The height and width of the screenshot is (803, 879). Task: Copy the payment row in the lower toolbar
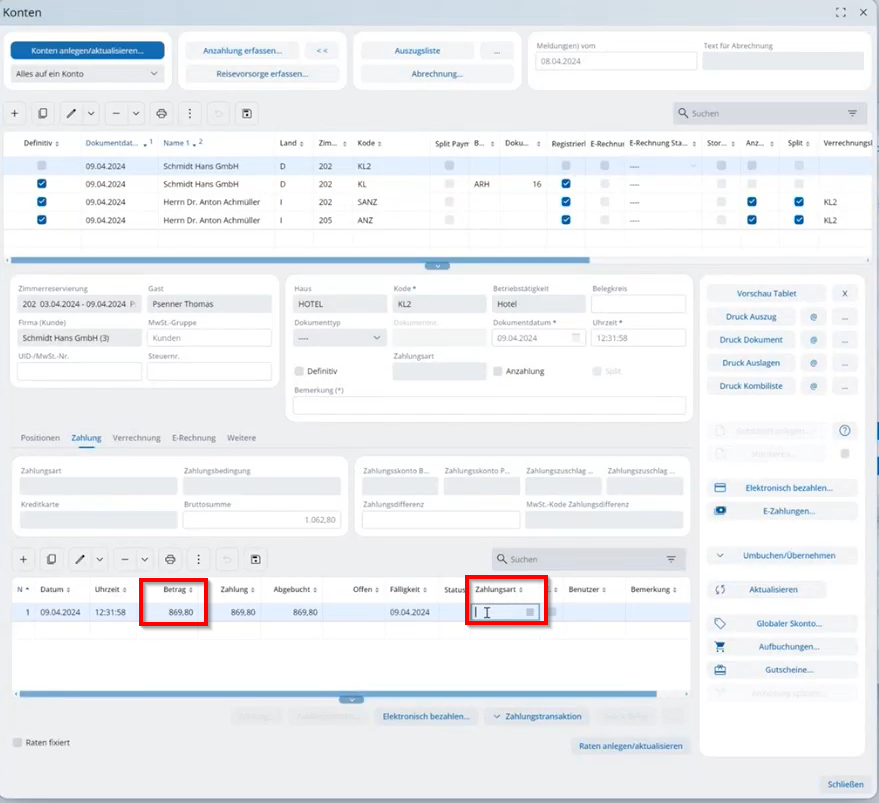click(52, 560)
